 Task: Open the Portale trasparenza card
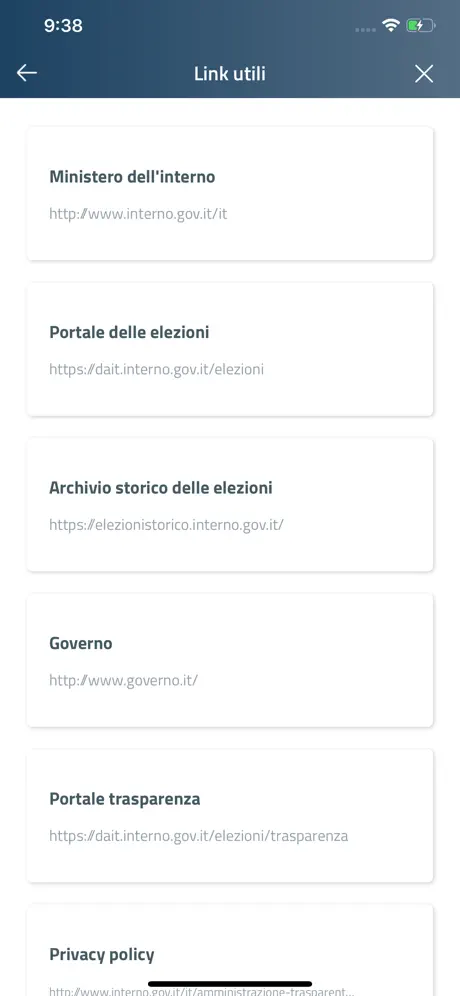230,816
